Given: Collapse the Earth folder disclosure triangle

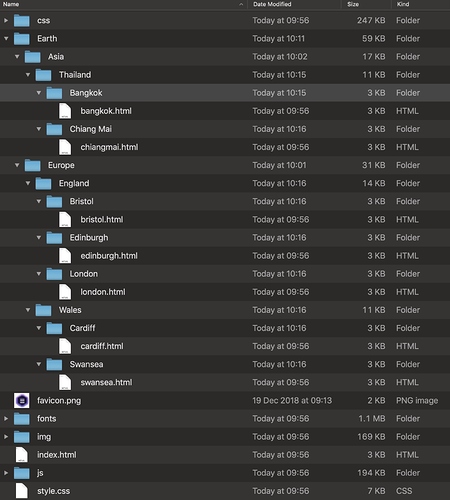Looking at the screenshot, I should pos(6,39).
